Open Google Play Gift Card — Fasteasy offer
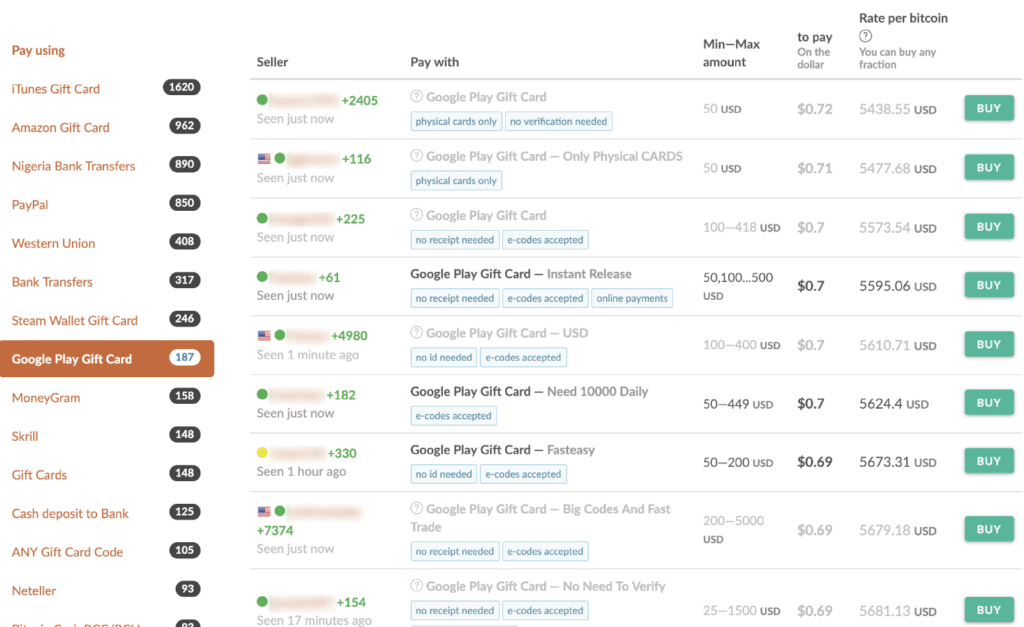Viewport: 1024px width, 627px height. click(x=502, y=450)
